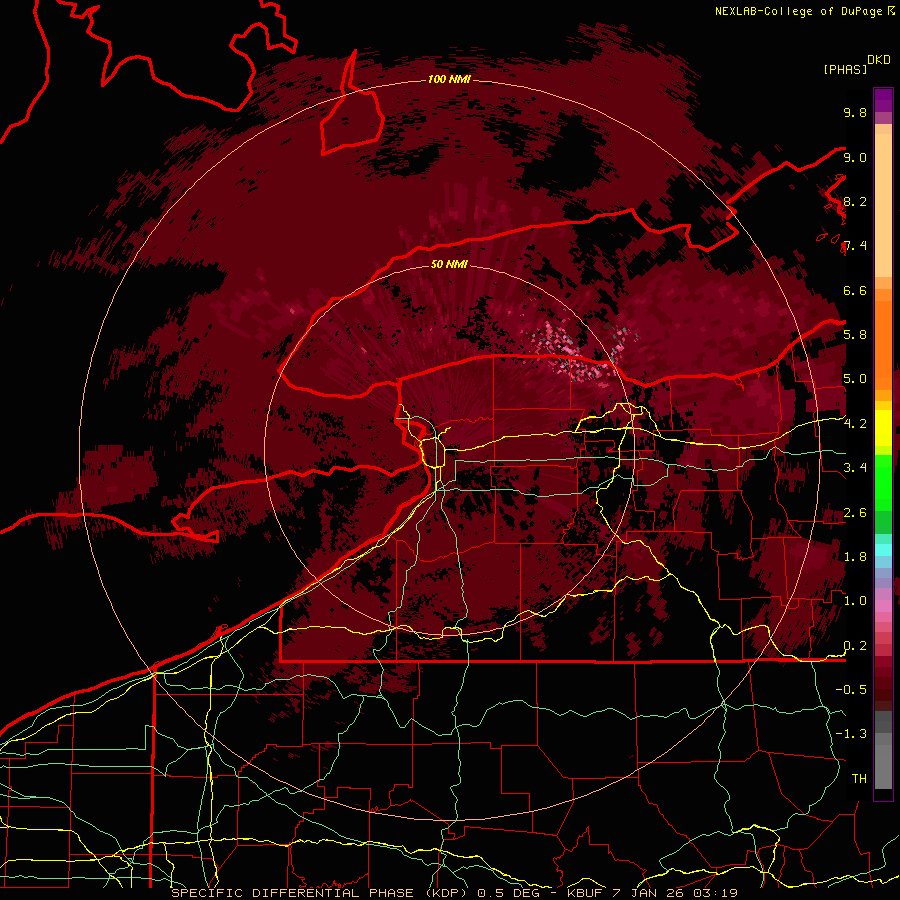Click the 7.4 value on the scale
This screenshot has height=900, width=900.
click(855, 246)
